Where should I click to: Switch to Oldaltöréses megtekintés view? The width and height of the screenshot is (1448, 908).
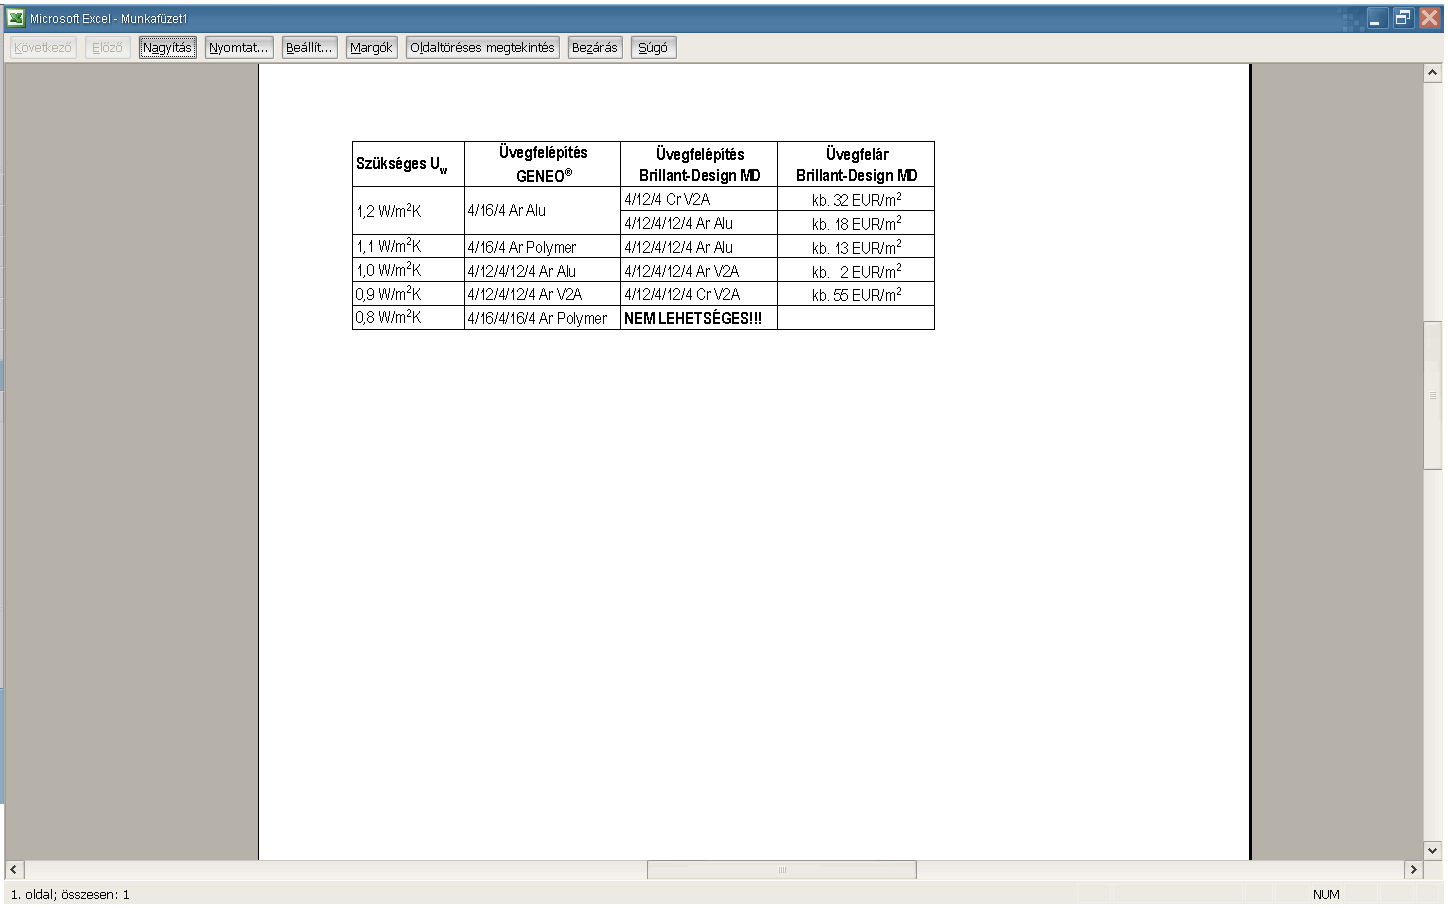click(x=482, y=47)
